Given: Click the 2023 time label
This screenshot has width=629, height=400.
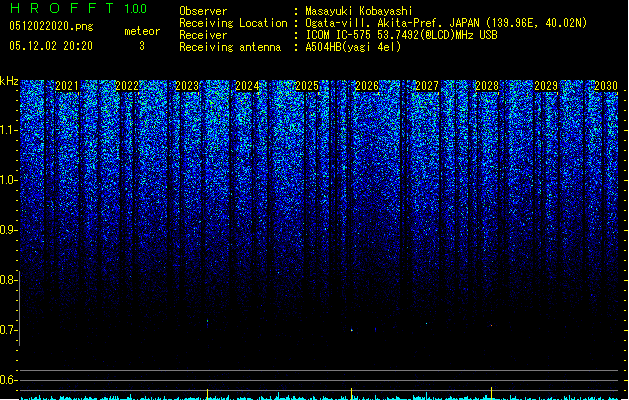Looking at the screenshot, I should tap(187, 86).
